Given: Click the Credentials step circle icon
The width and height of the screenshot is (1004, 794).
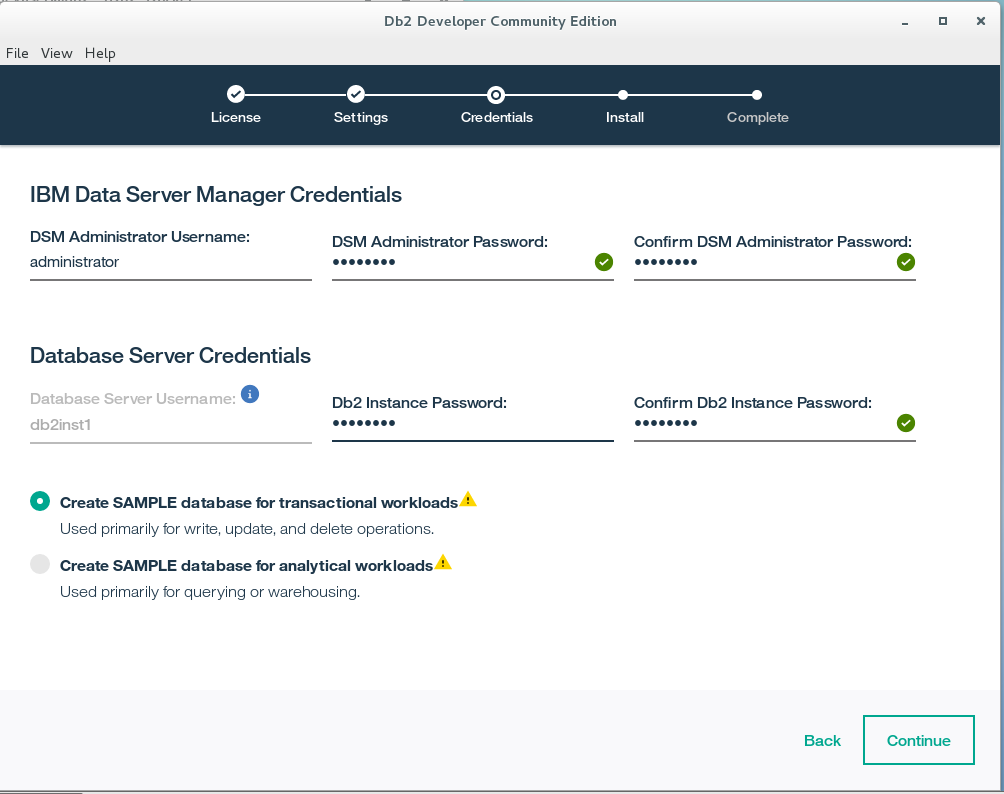Looking at the screenshot, I should (x=496, y=95).
